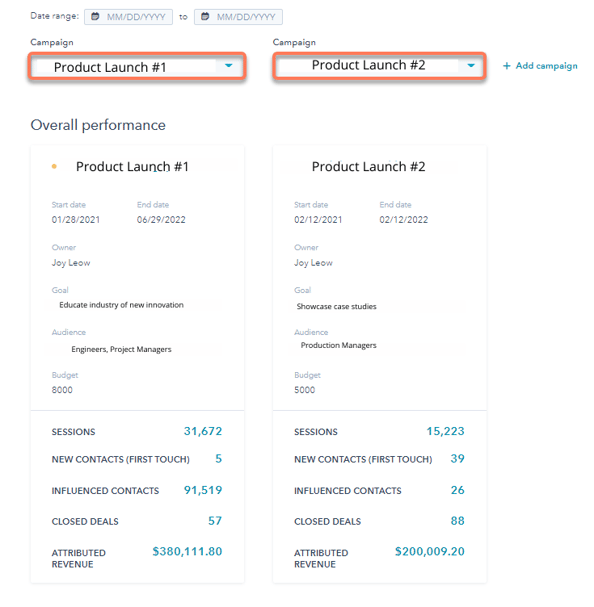
Task: Focus the date range end input field
Action: point(239,17)
